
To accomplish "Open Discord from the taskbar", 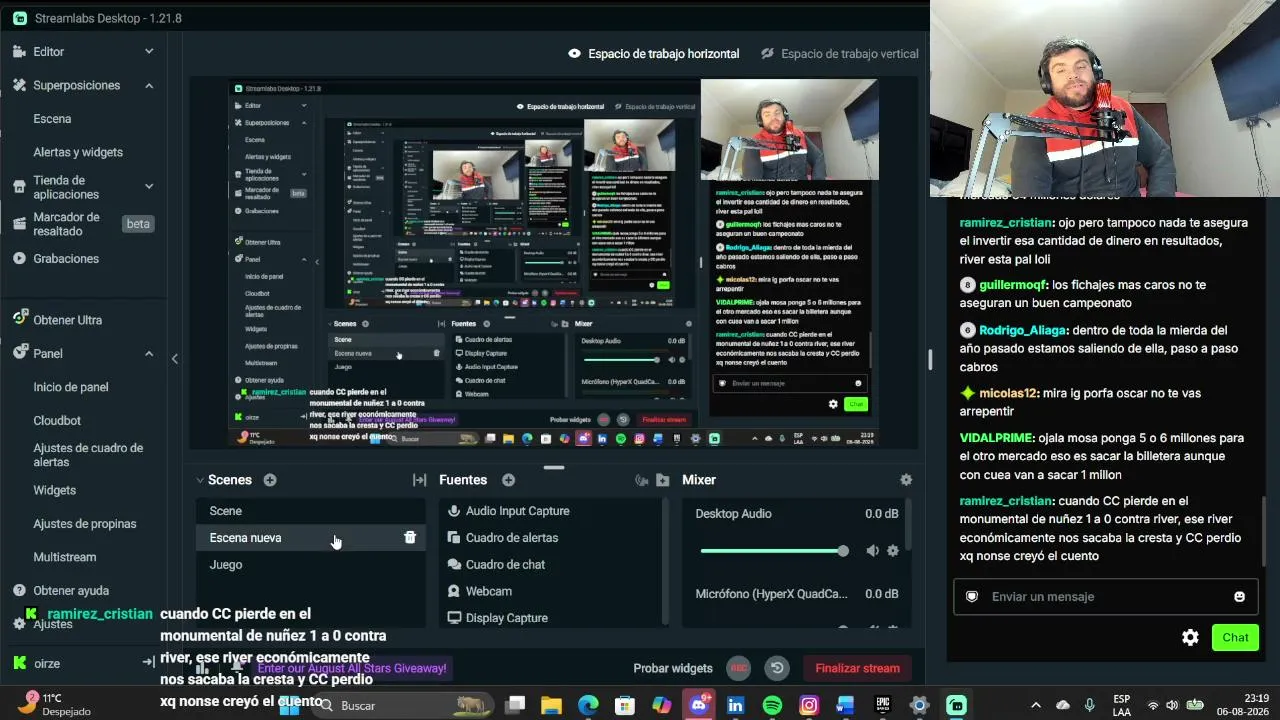I will (698, 705).
